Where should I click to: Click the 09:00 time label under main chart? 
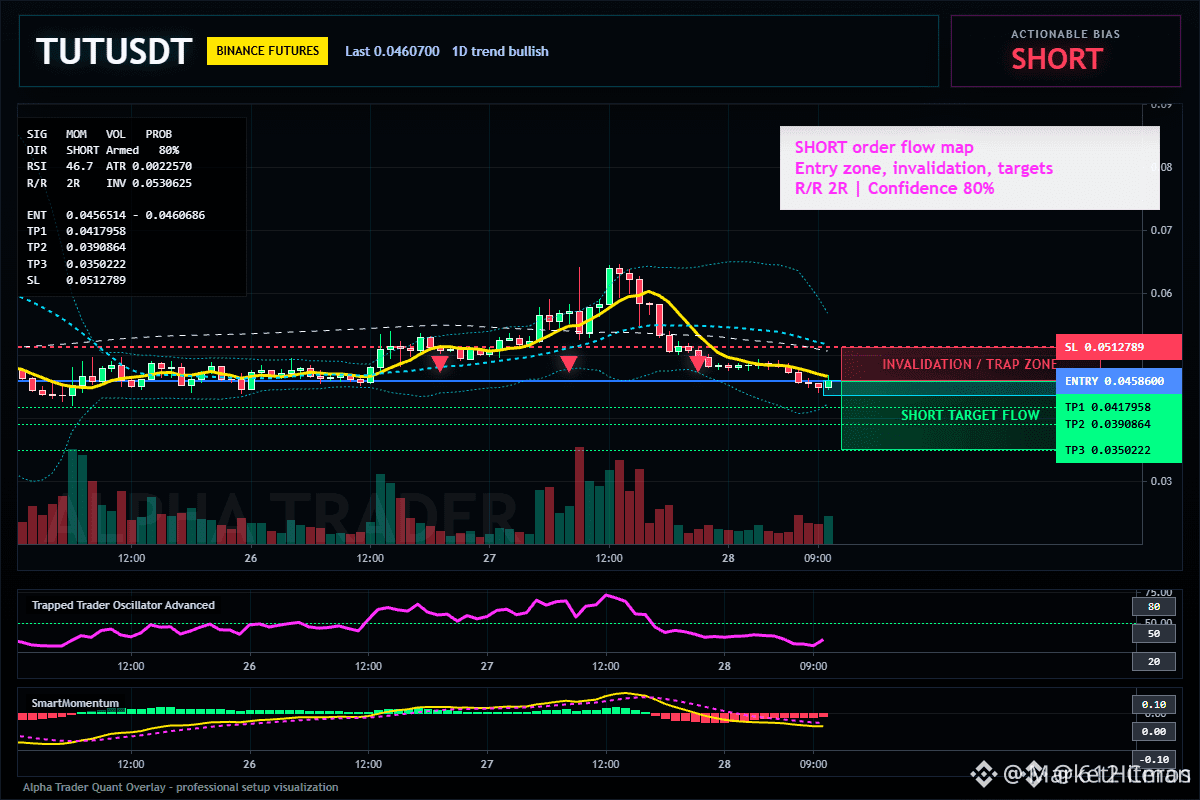click(x=818, y=558)
